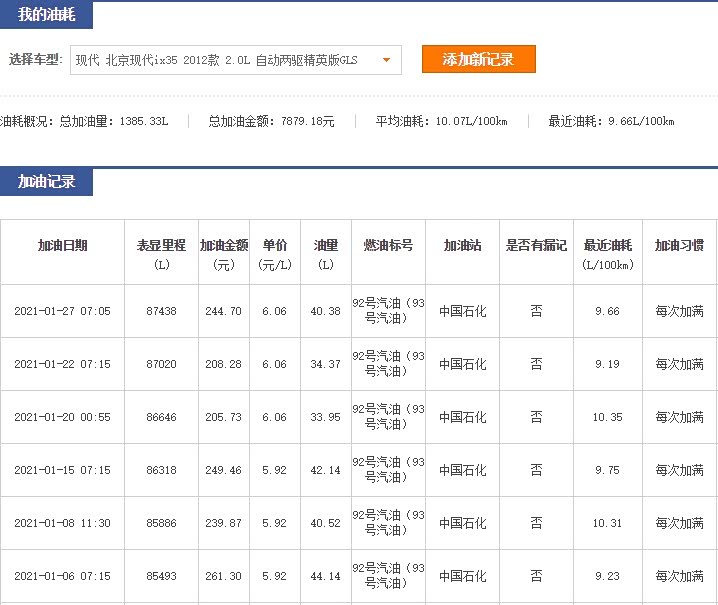Click the 加油日期 column header
The width and height of the screenshot is (718, 605).
click(x=62, y=245)
